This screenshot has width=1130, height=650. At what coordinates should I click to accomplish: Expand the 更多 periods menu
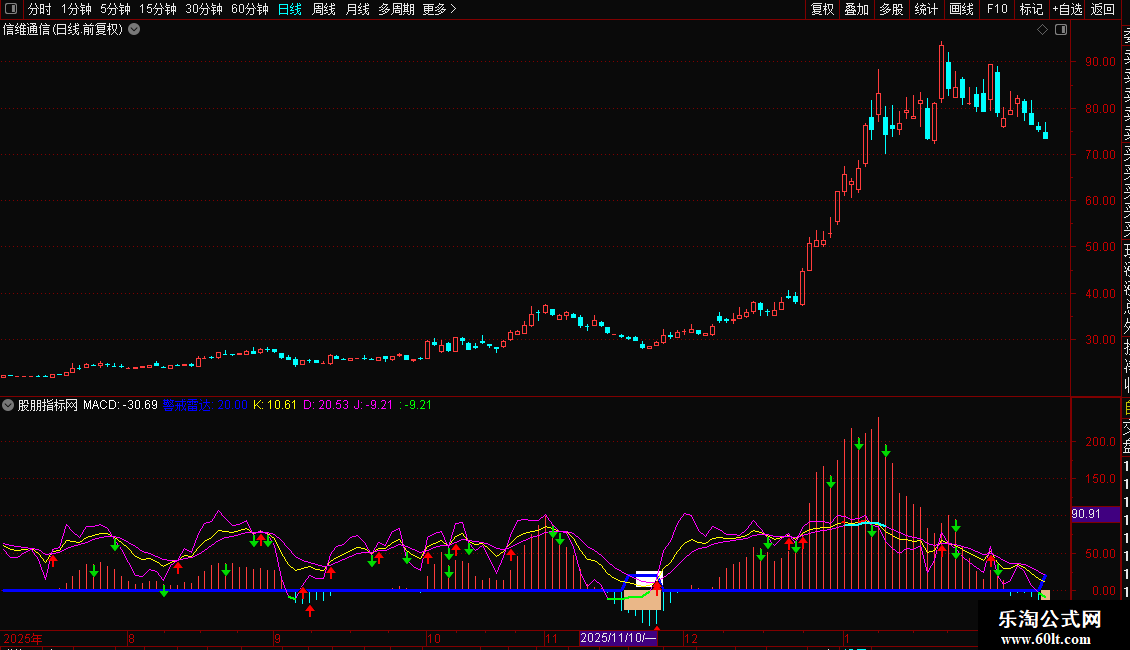pos(439,9)
